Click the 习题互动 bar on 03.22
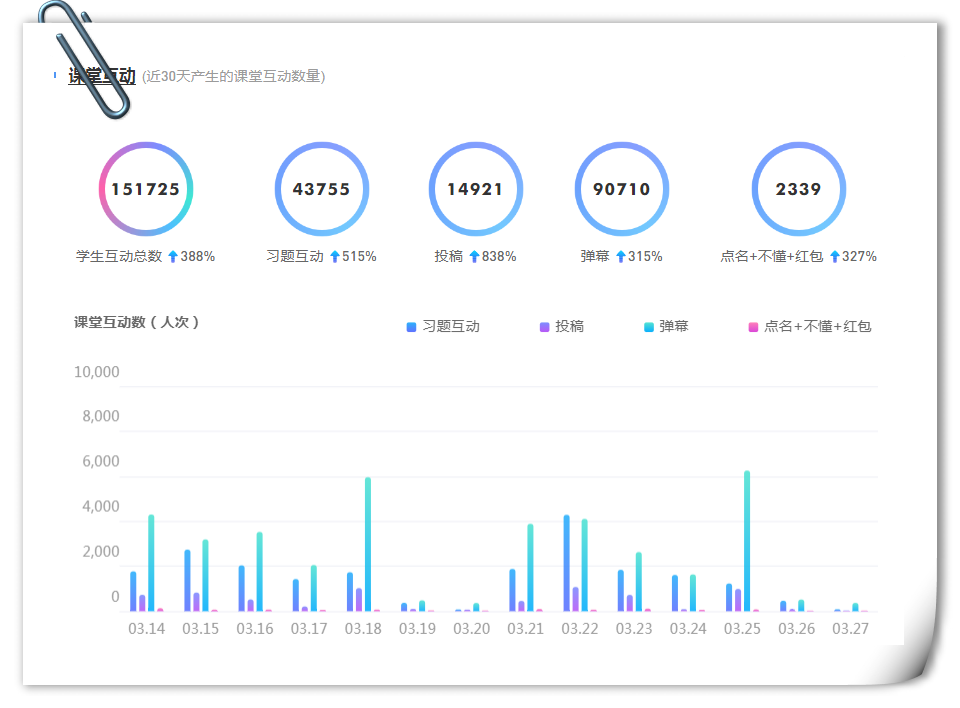Viewport: 960px width, 708px height. click(x=567, y=562)
